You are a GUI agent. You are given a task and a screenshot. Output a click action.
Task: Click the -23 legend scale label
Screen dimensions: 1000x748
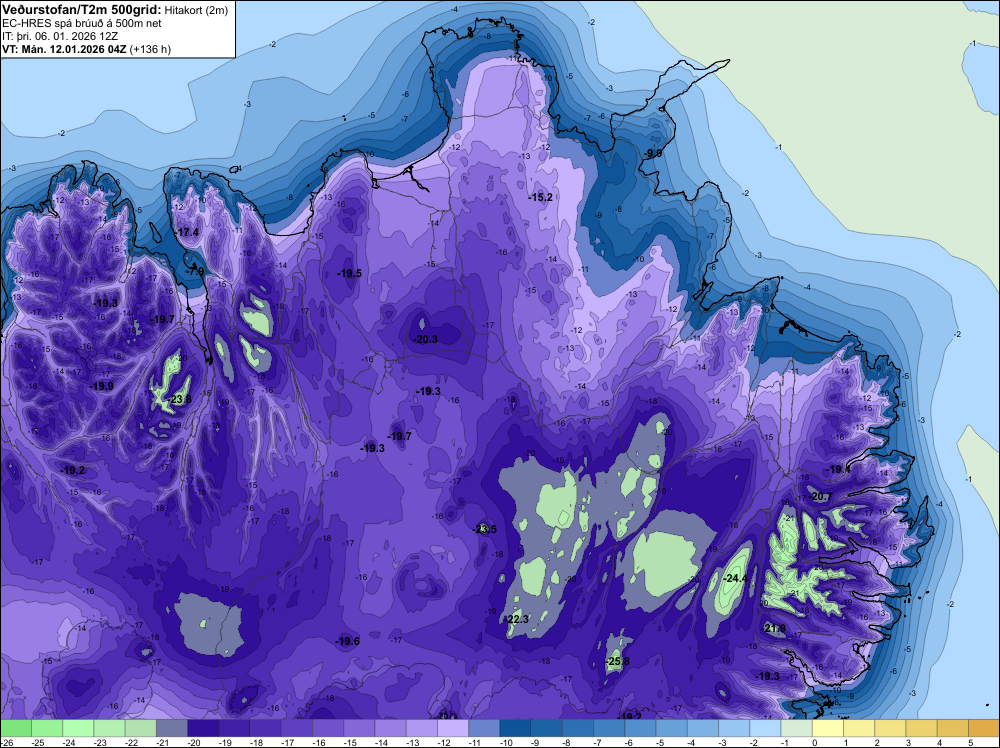tap(101, 742)
